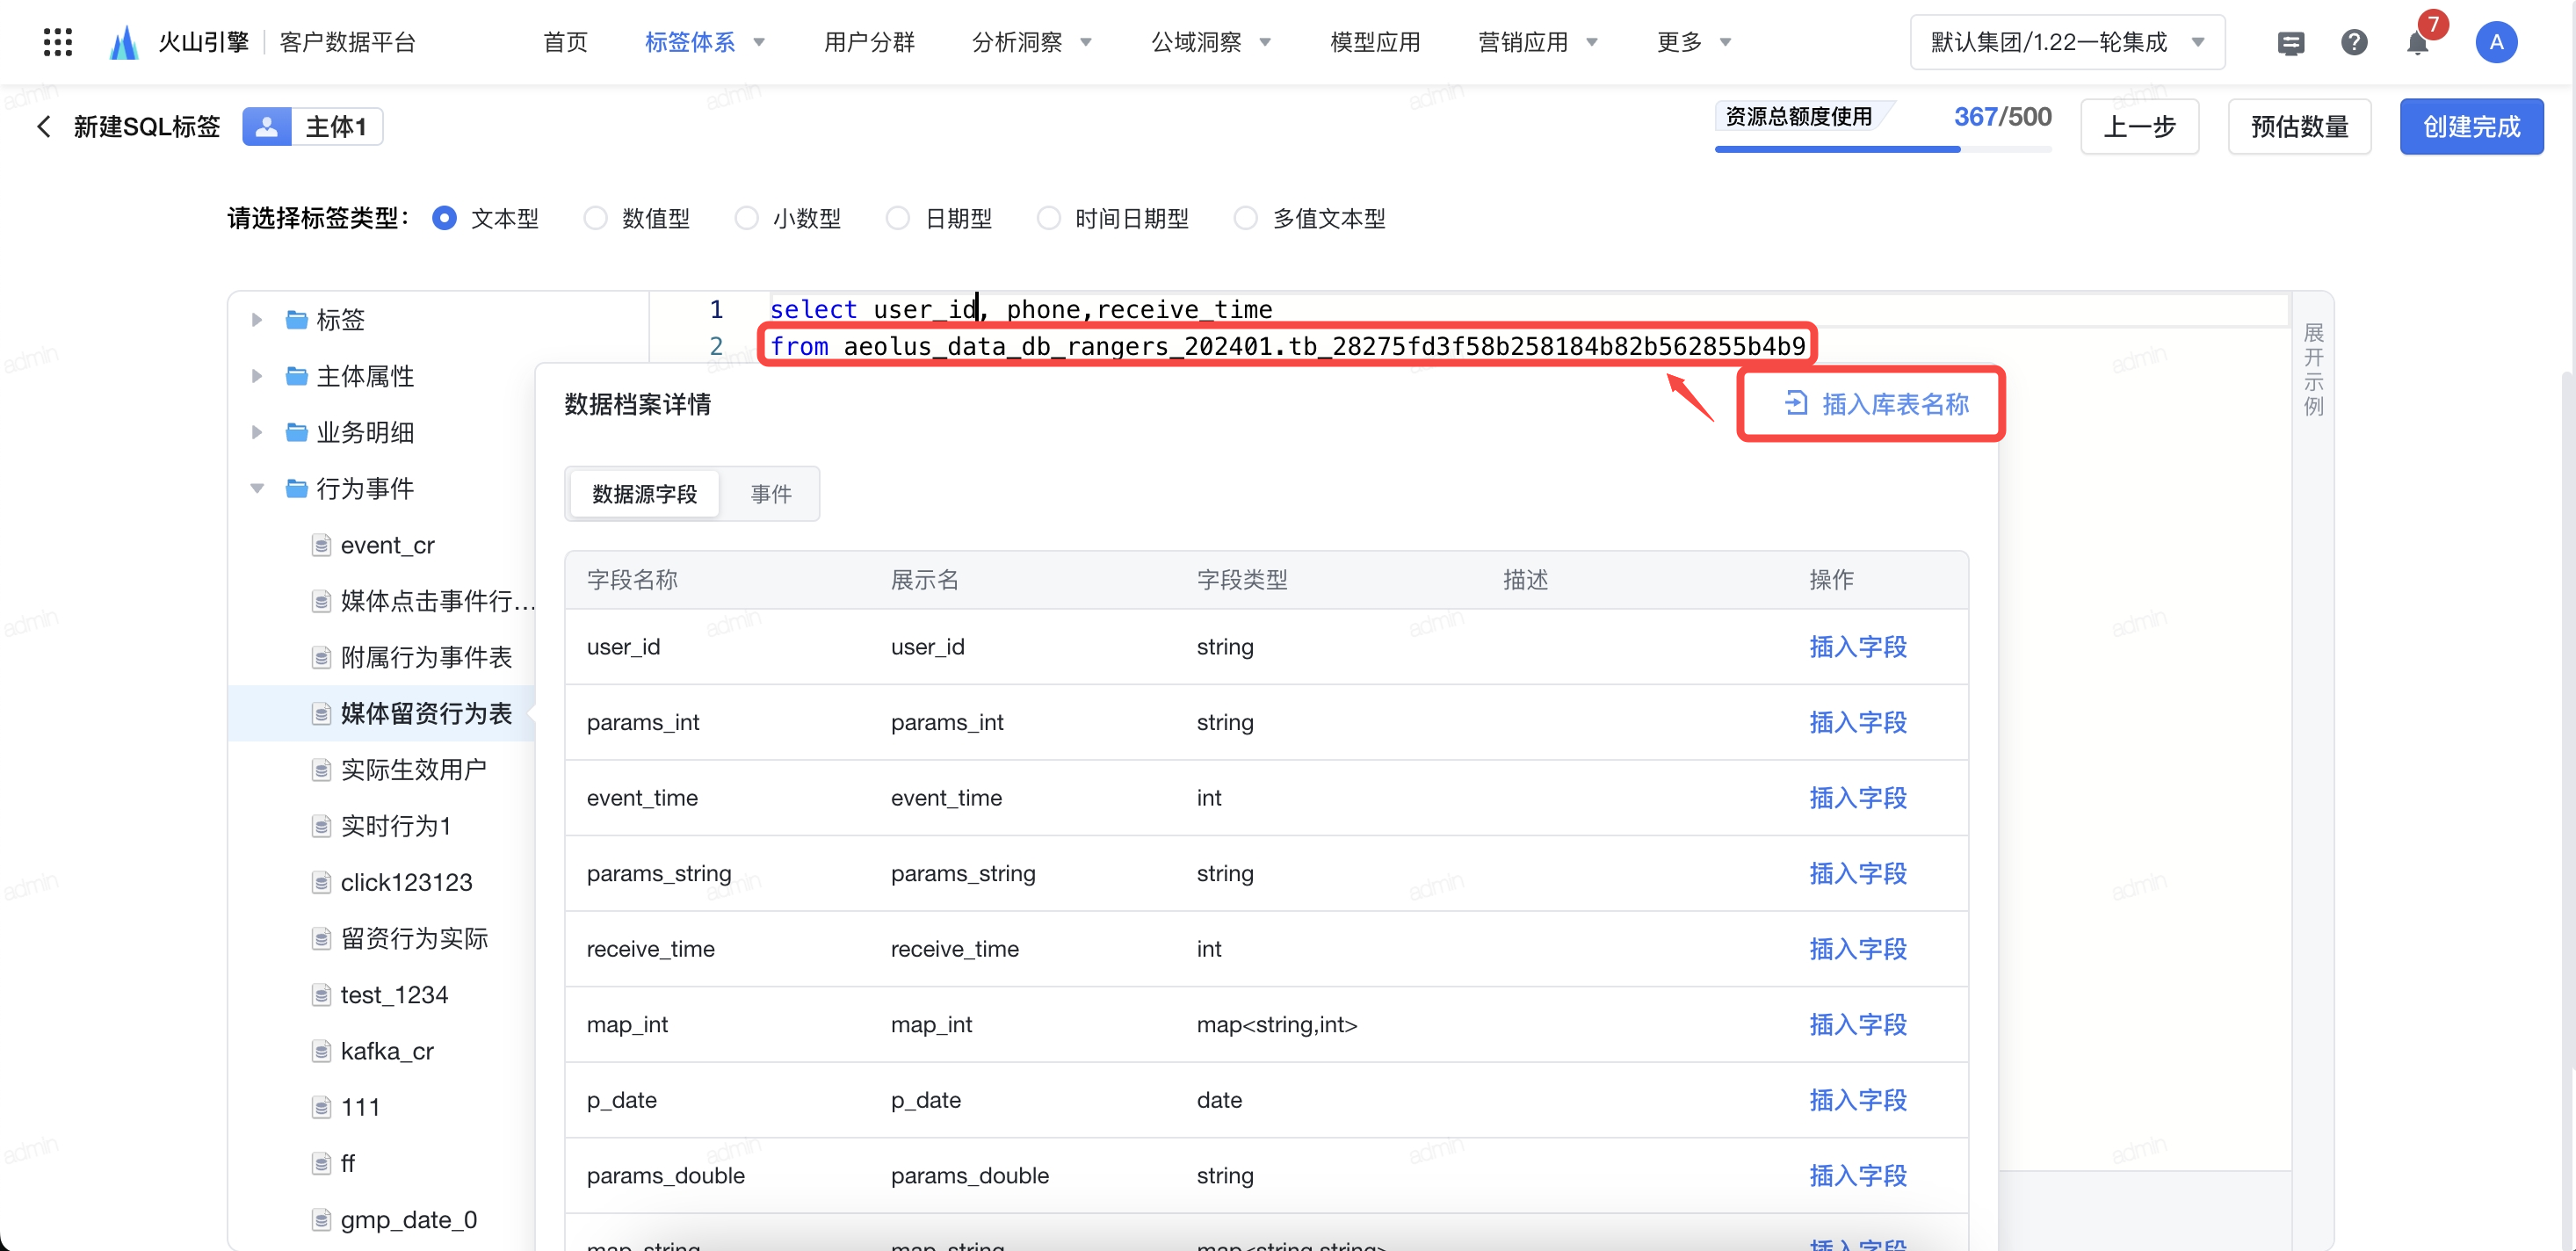
Task: Go back with the arrow beside 新建SQL标签
Action: pyautogui.click(x=44, y=127)
